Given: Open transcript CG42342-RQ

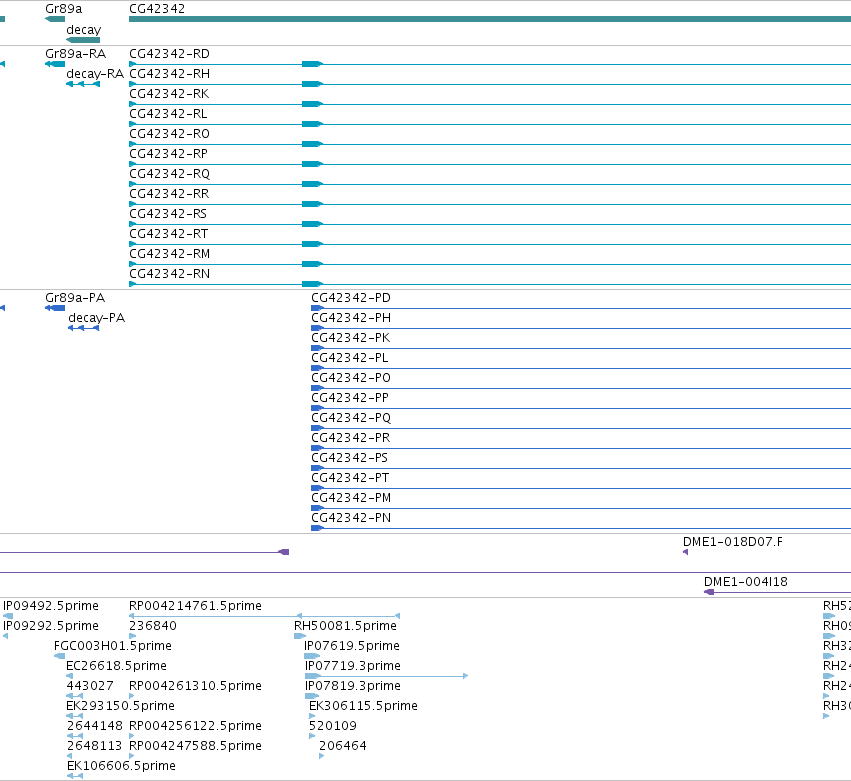Looking at the screenshot, I should (169, 174).
